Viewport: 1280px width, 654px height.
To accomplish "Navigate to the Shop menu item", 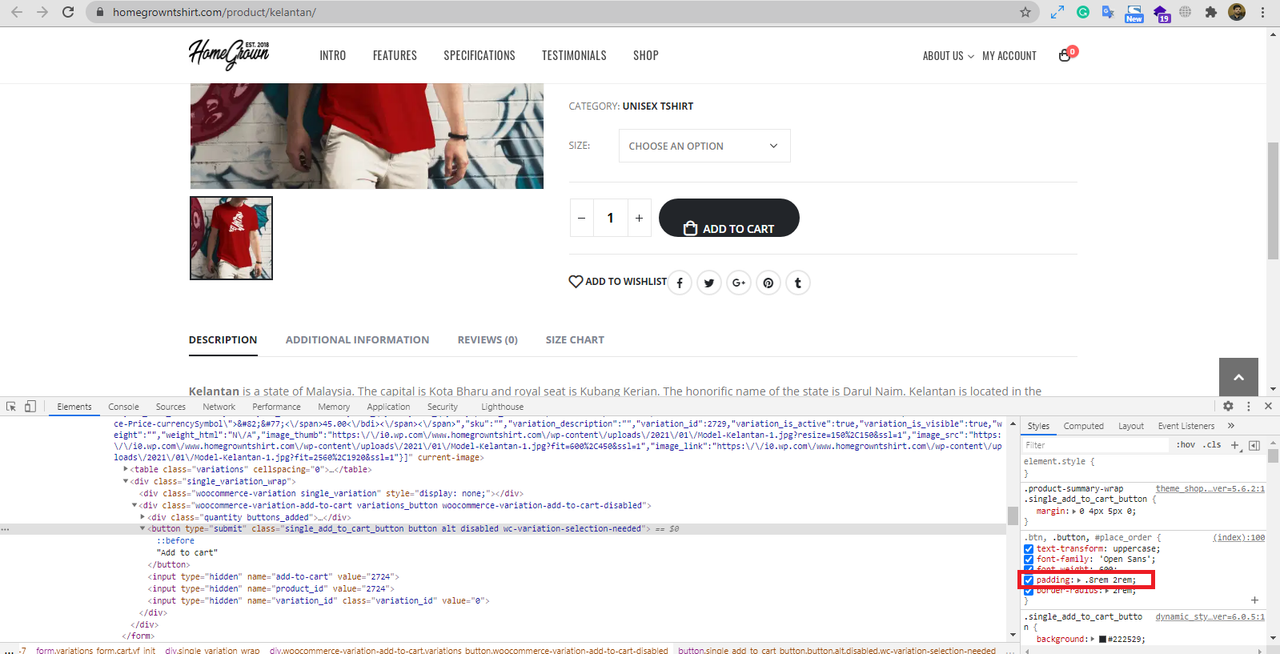I will [646, 56].
